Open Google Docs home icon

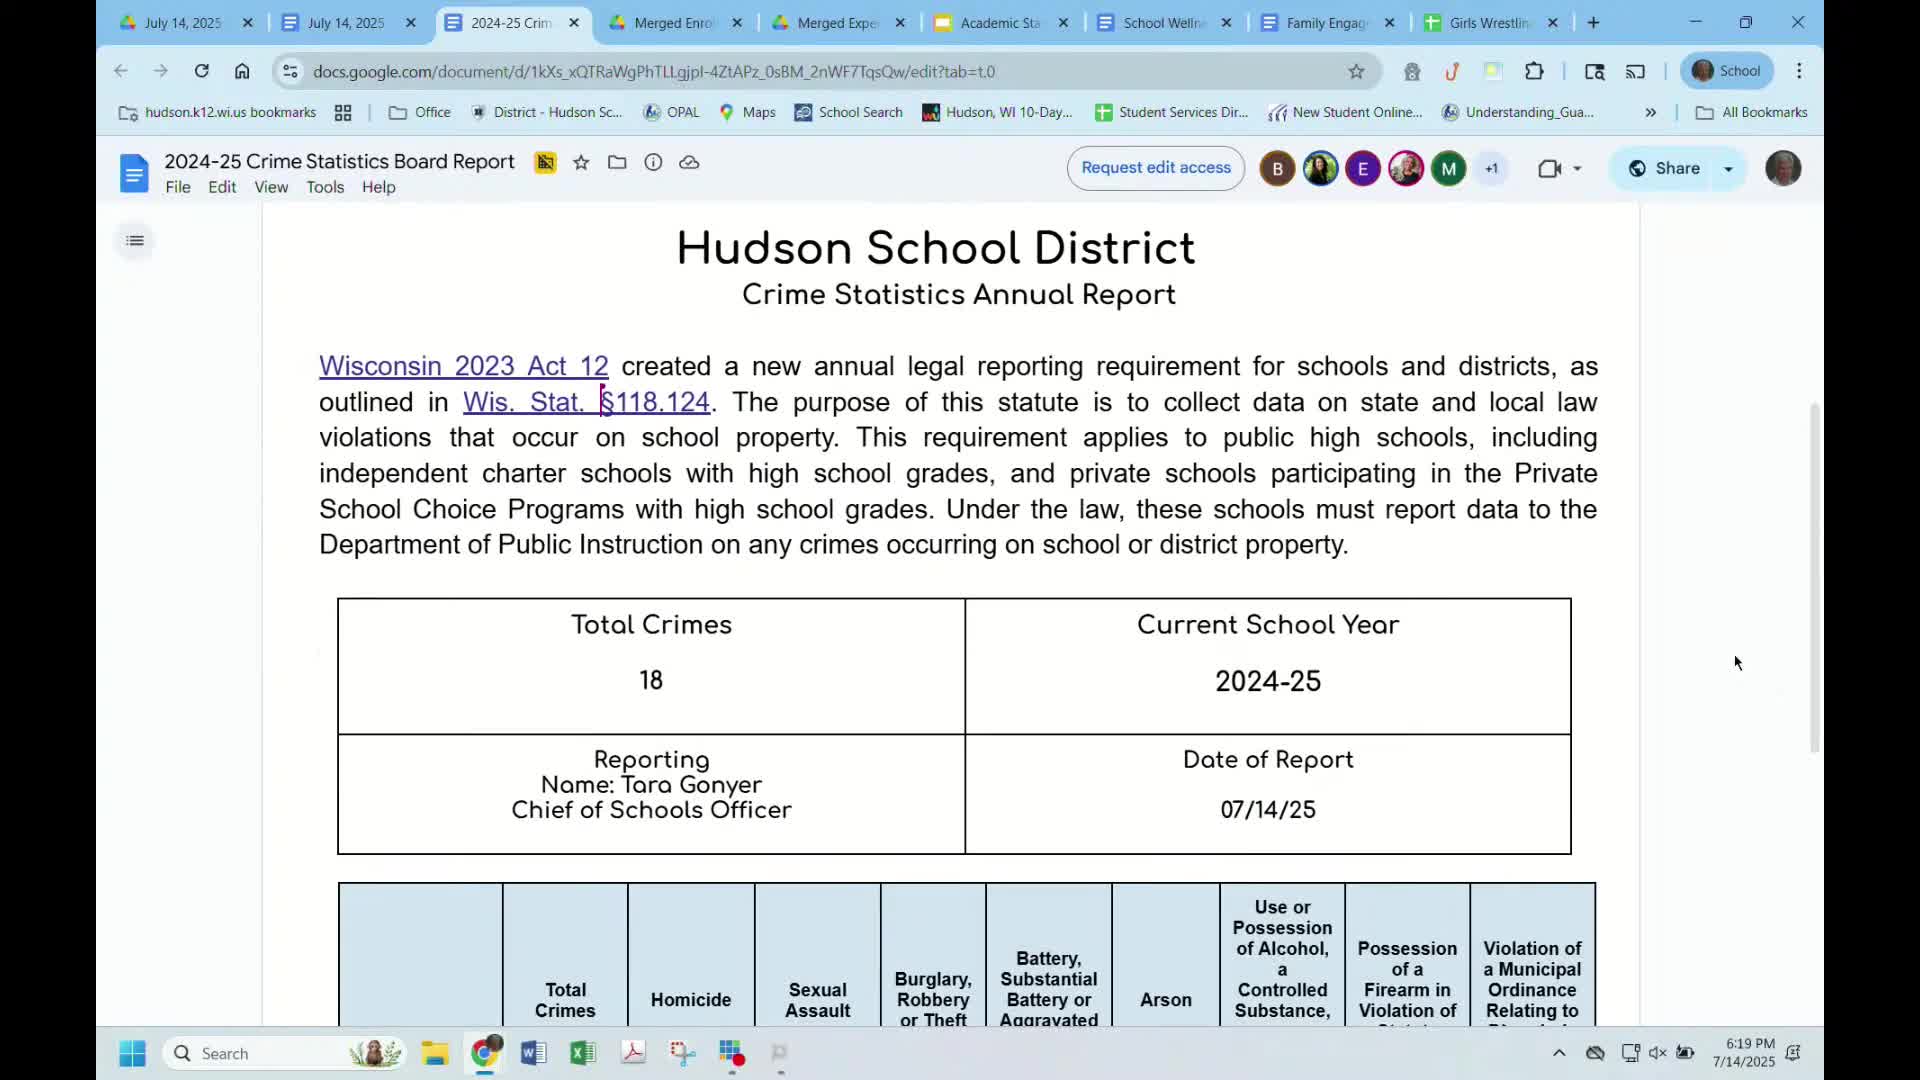134,173
